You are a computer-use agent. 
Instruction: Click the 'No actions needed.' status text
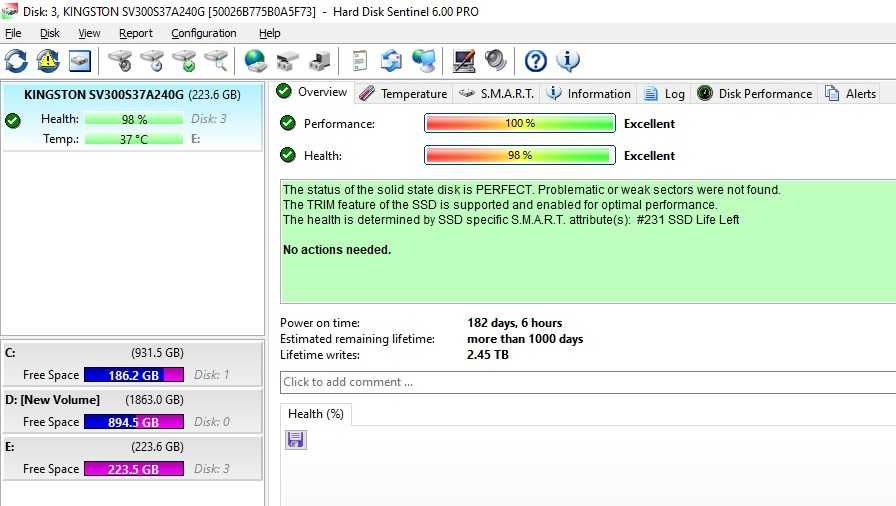click(x=337, y=250)
